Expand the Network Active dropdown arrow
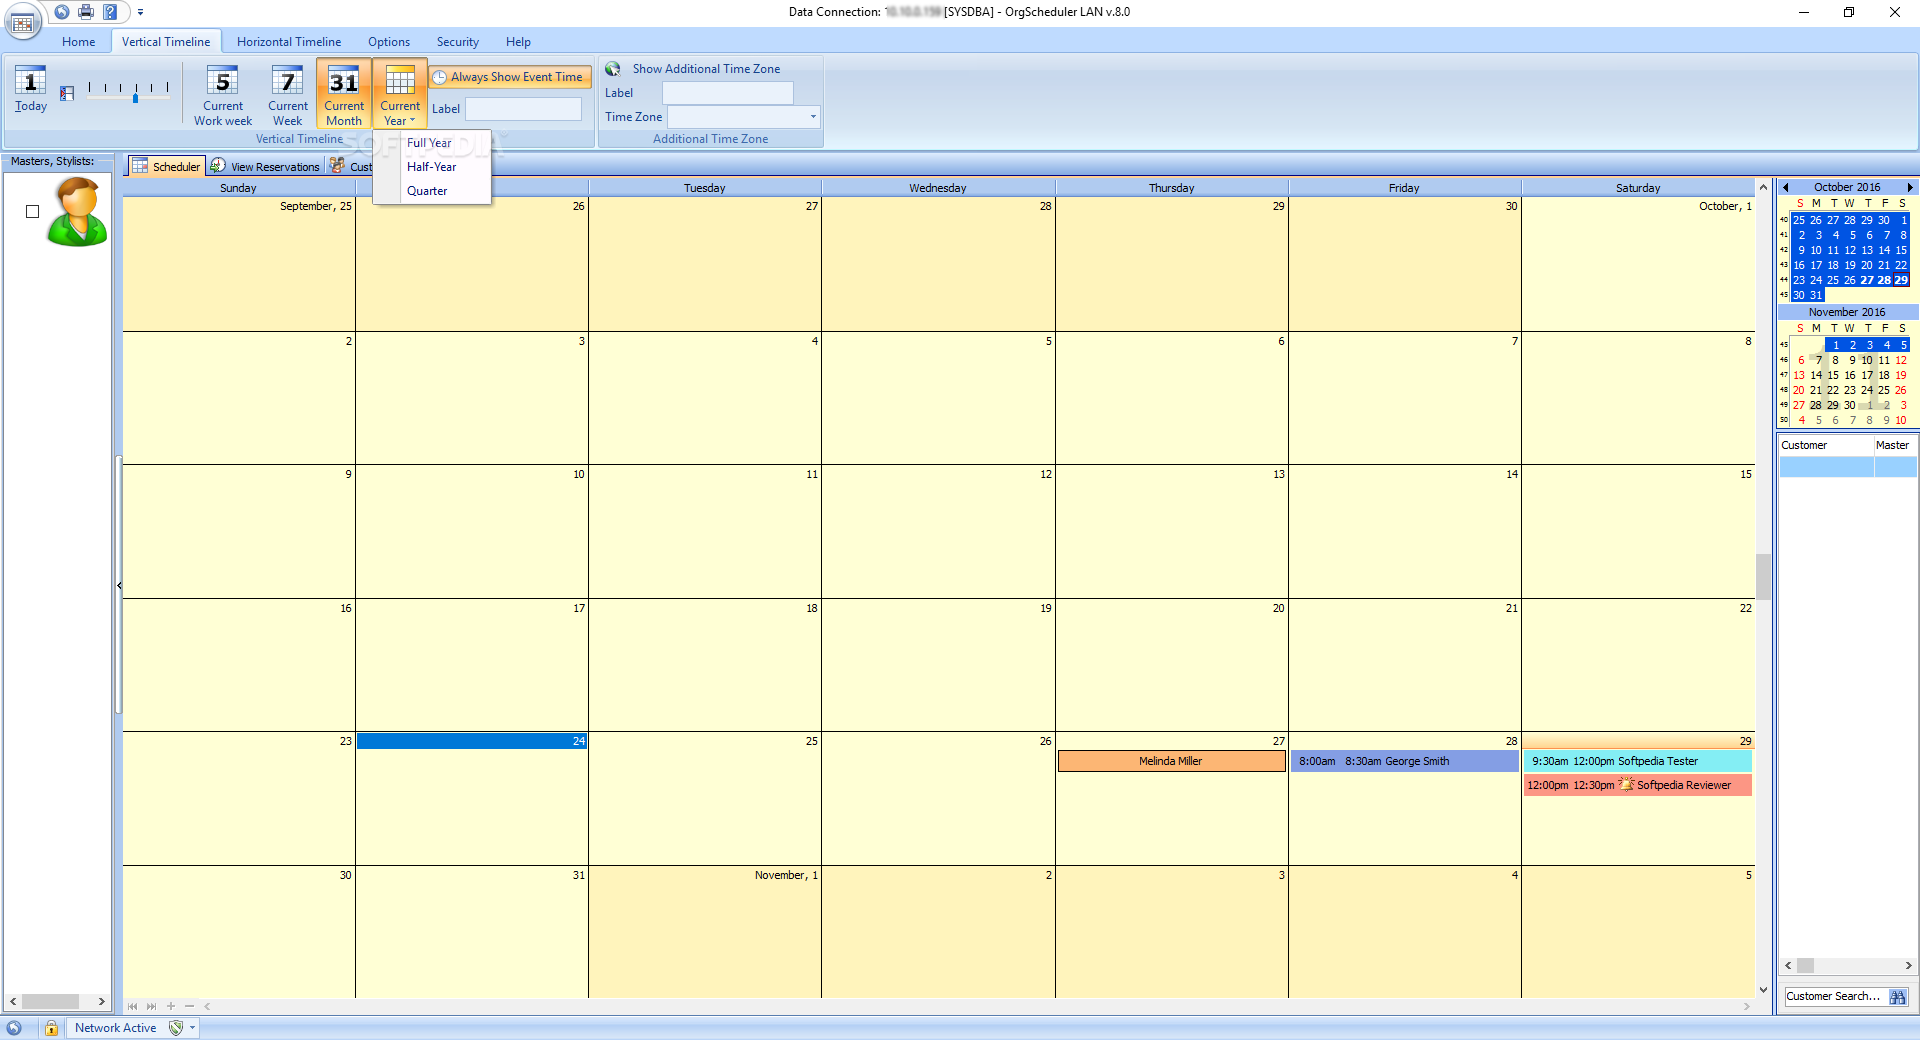 [x=193, y=1027]
